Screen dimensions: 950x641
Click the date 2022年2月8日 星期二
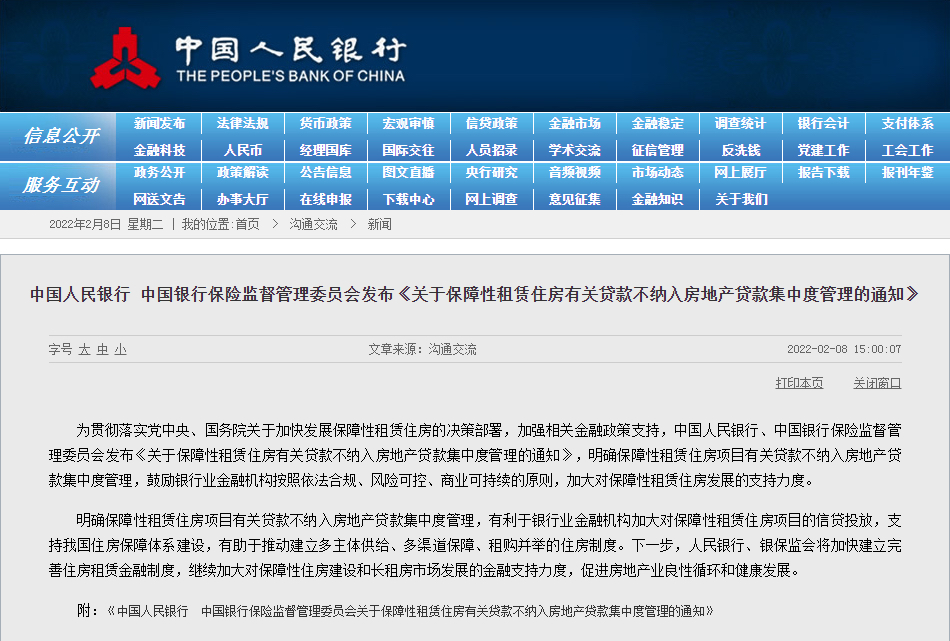click(x=106, y=225)
